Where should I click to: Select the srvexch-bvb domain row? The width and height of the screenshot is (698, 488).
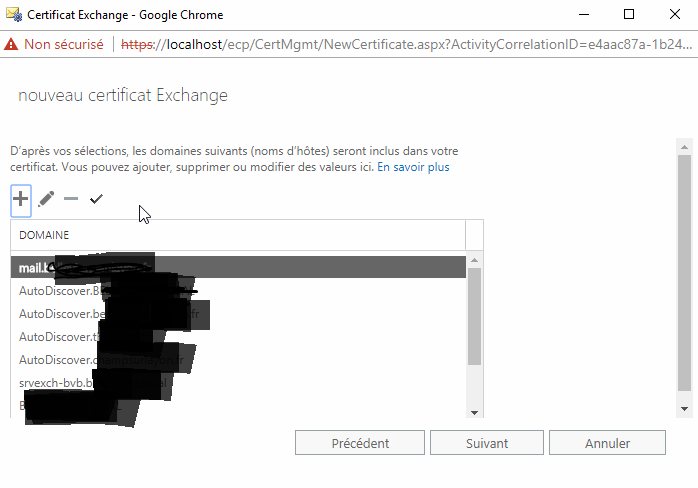pos(238,382)
